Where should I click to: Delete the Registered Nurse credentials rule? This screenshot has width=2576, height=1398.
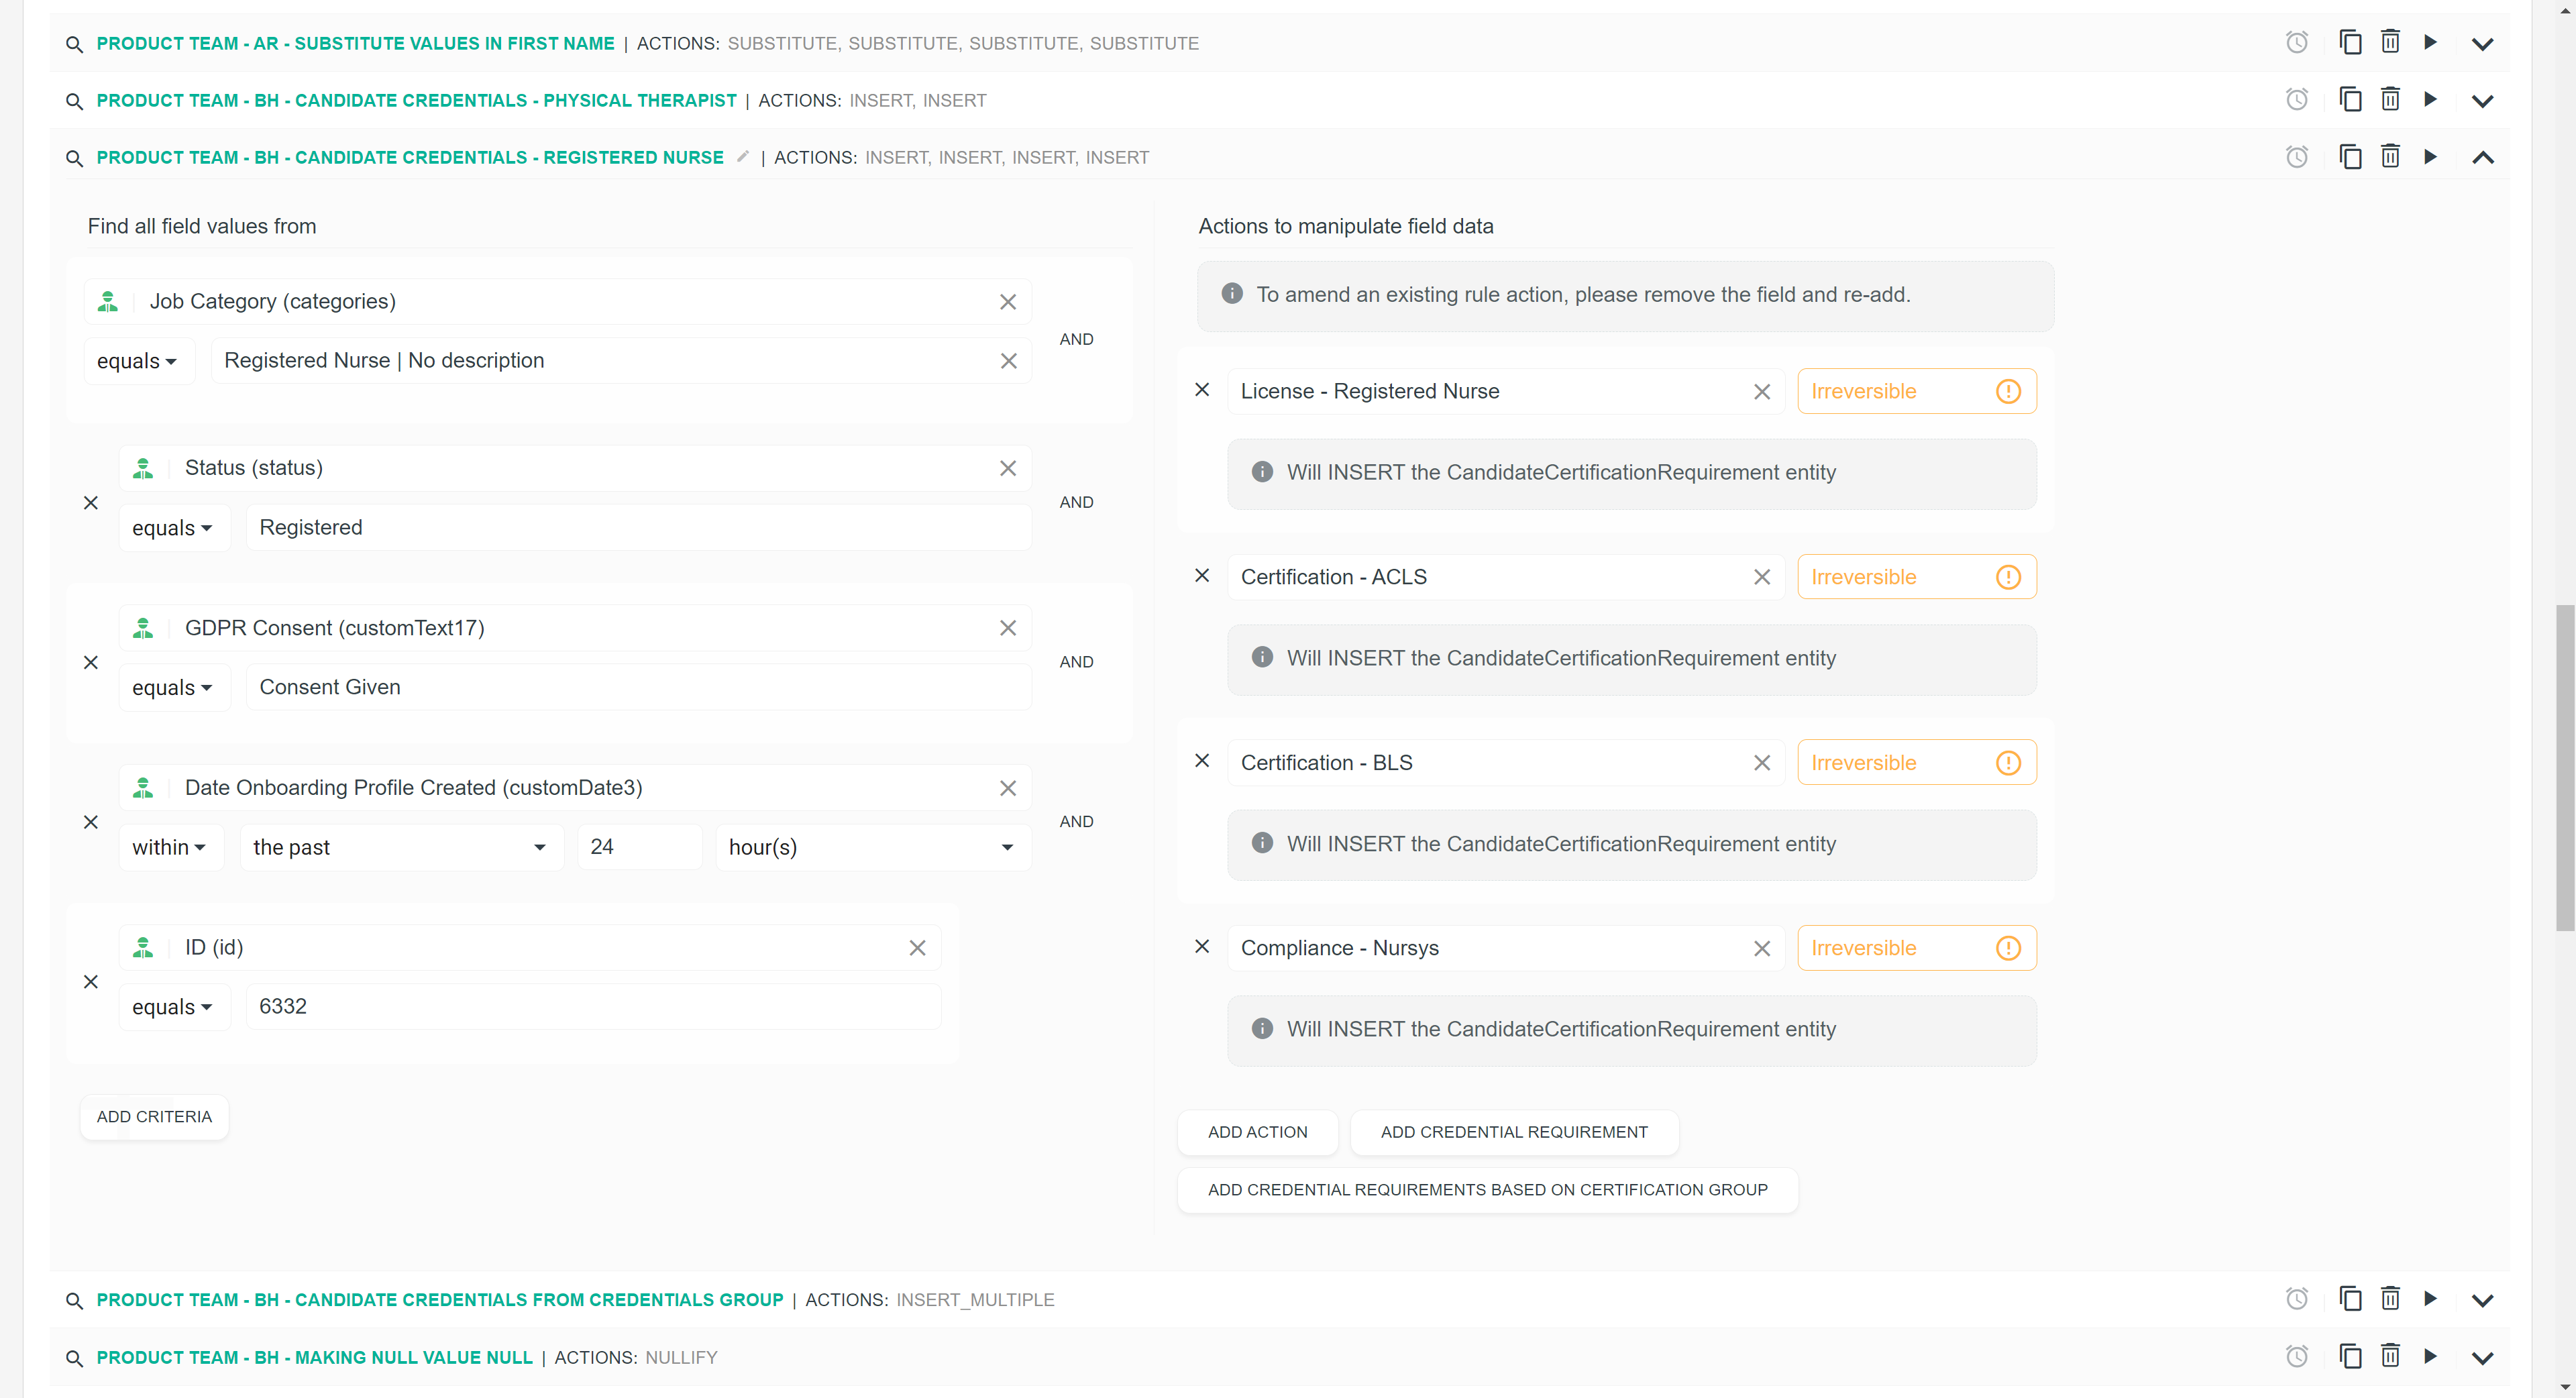point(2390,156)
